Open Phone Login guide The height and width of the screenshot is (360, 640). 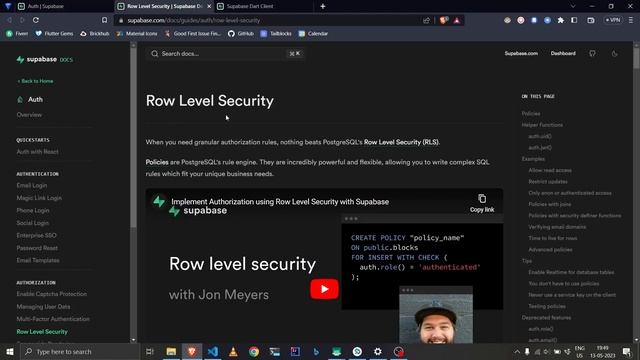(x=33, y=210)
